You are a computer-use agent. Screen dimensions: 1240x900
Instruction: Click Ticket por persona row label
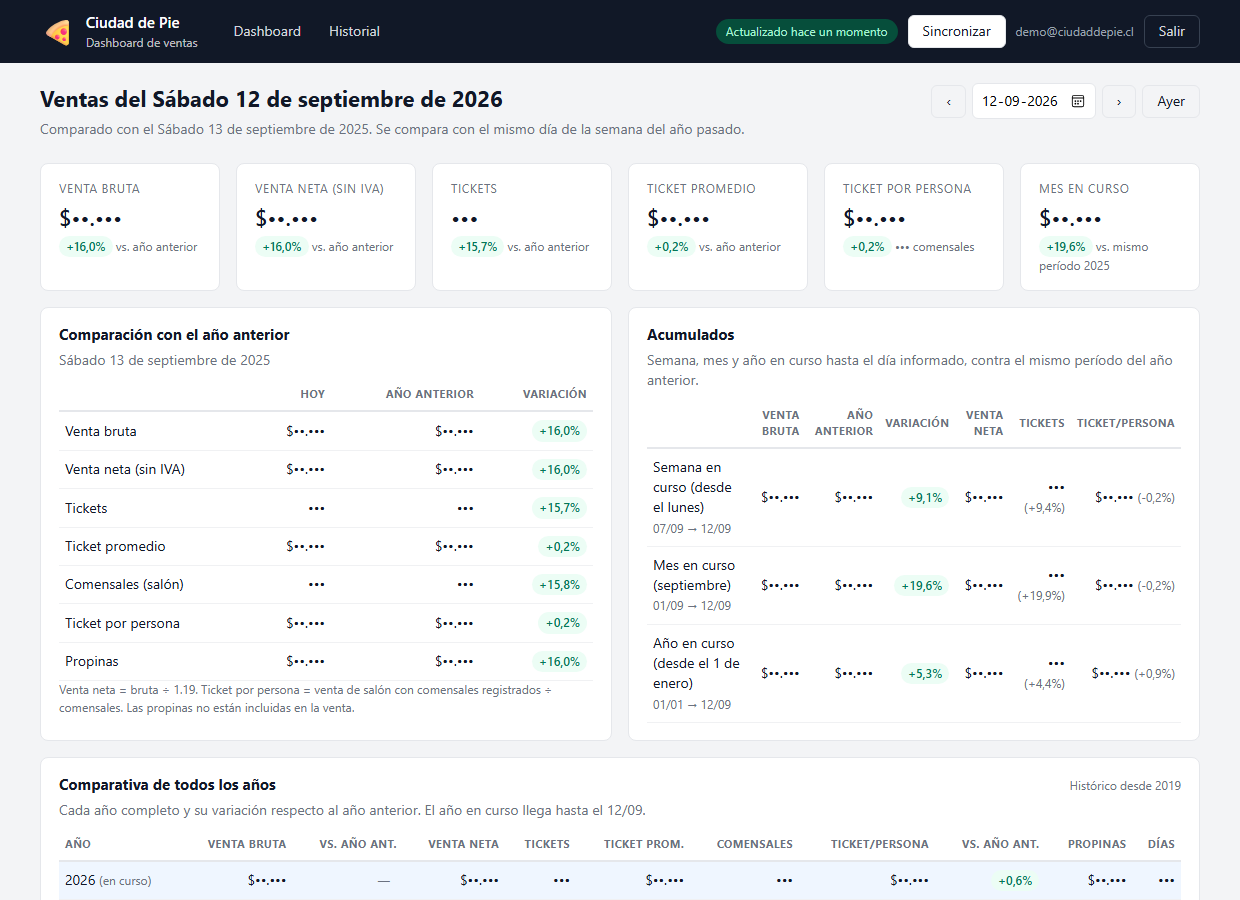point(122,623)
